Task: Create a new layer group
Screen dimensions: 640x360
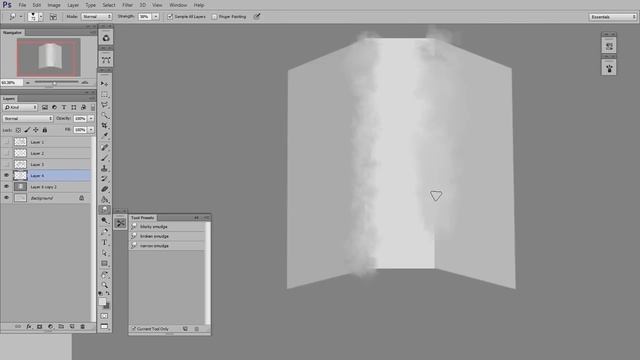Action: pyautogui.click(x=61, y=327)
